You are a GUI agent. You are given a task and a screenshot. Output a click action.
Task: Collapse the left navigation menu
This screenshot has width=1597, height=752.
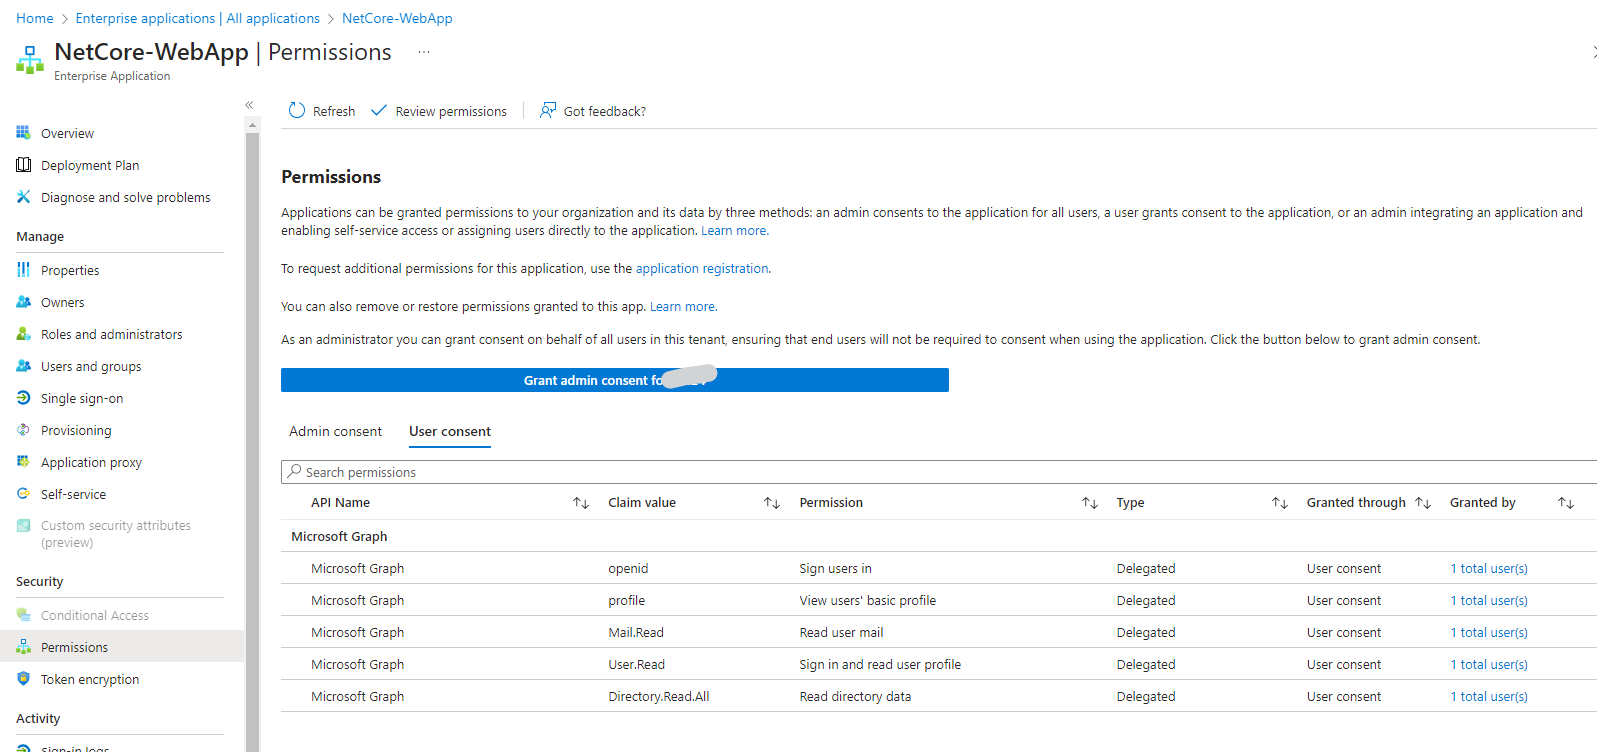coord(249,105)
